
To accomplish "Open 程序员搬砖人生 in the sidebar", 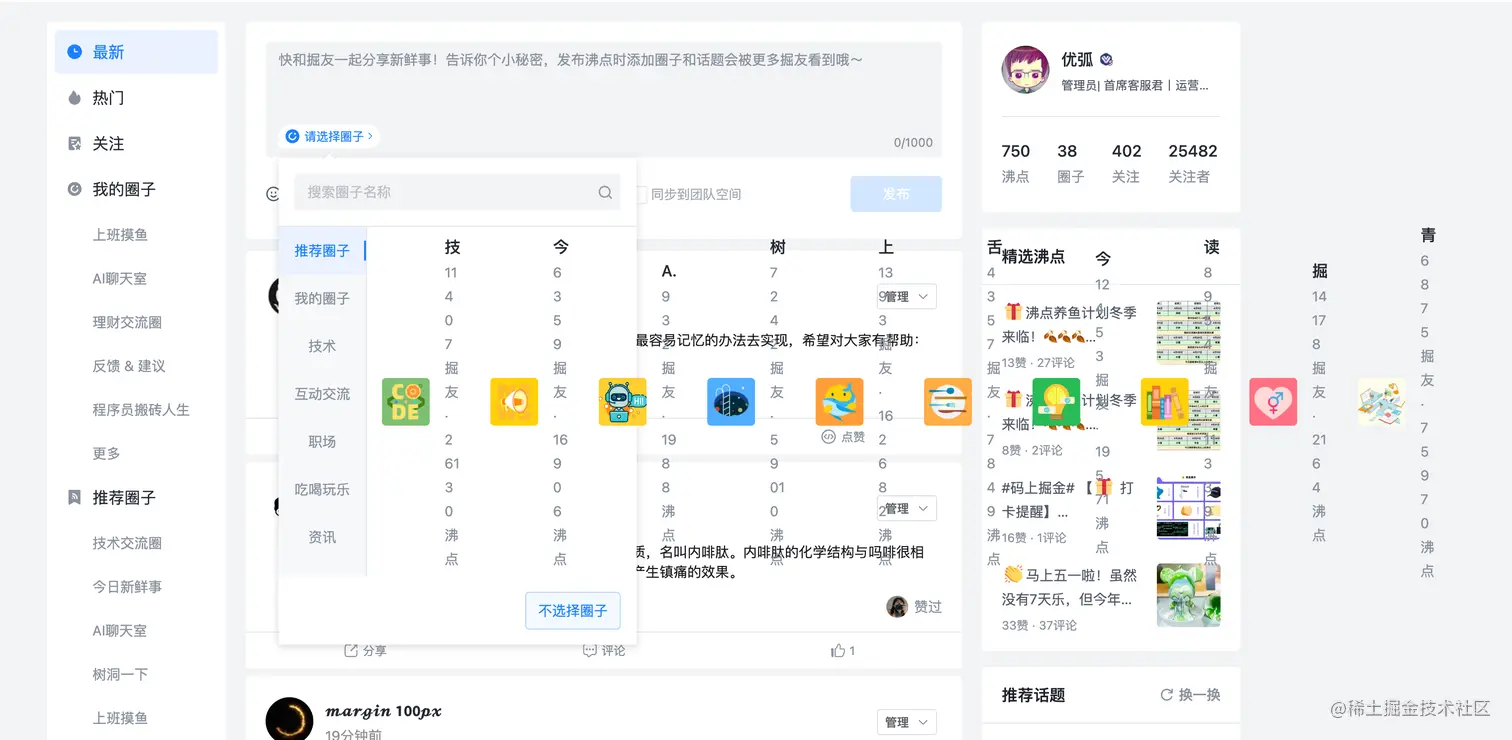I will (x=141, y=410).
